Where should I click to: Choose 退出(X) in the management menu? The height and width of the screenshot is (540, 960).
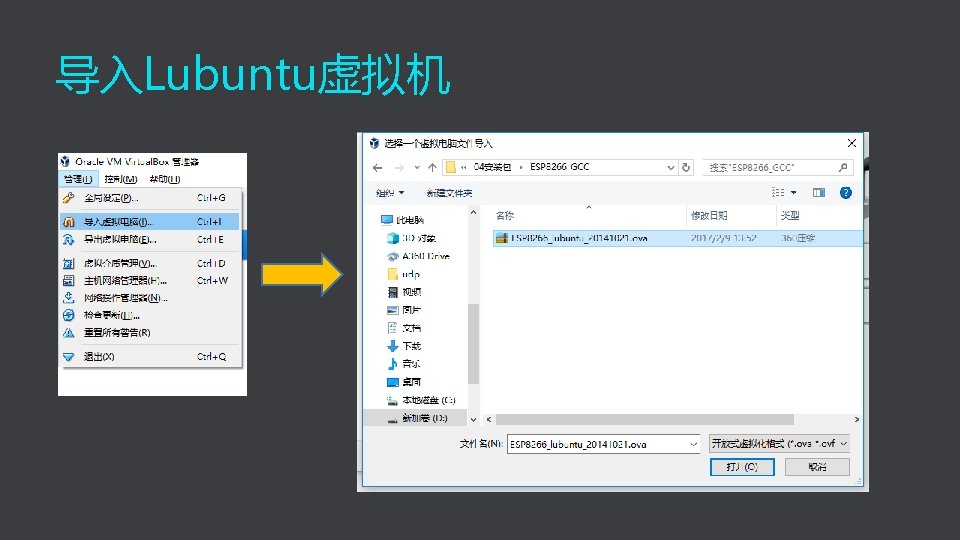pyautogui.click(x=150, y=356)
